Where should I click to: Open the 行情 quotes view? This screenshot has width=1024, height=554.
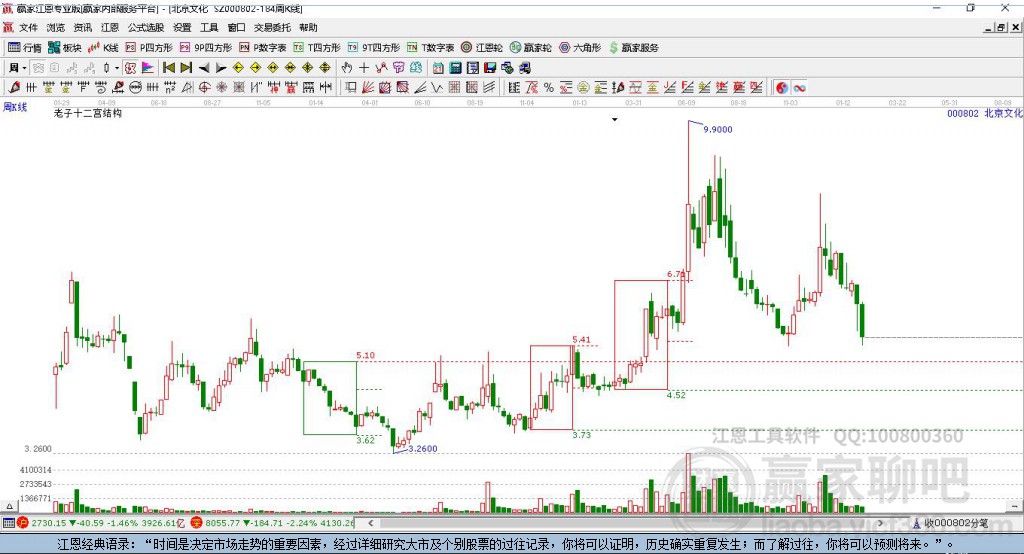[x=24, y=48]
